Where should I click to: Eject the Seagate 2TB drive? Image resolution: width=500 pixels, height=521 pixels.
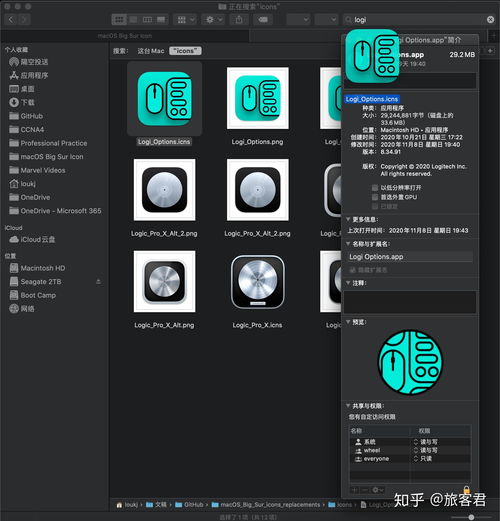tap(98, 282)
